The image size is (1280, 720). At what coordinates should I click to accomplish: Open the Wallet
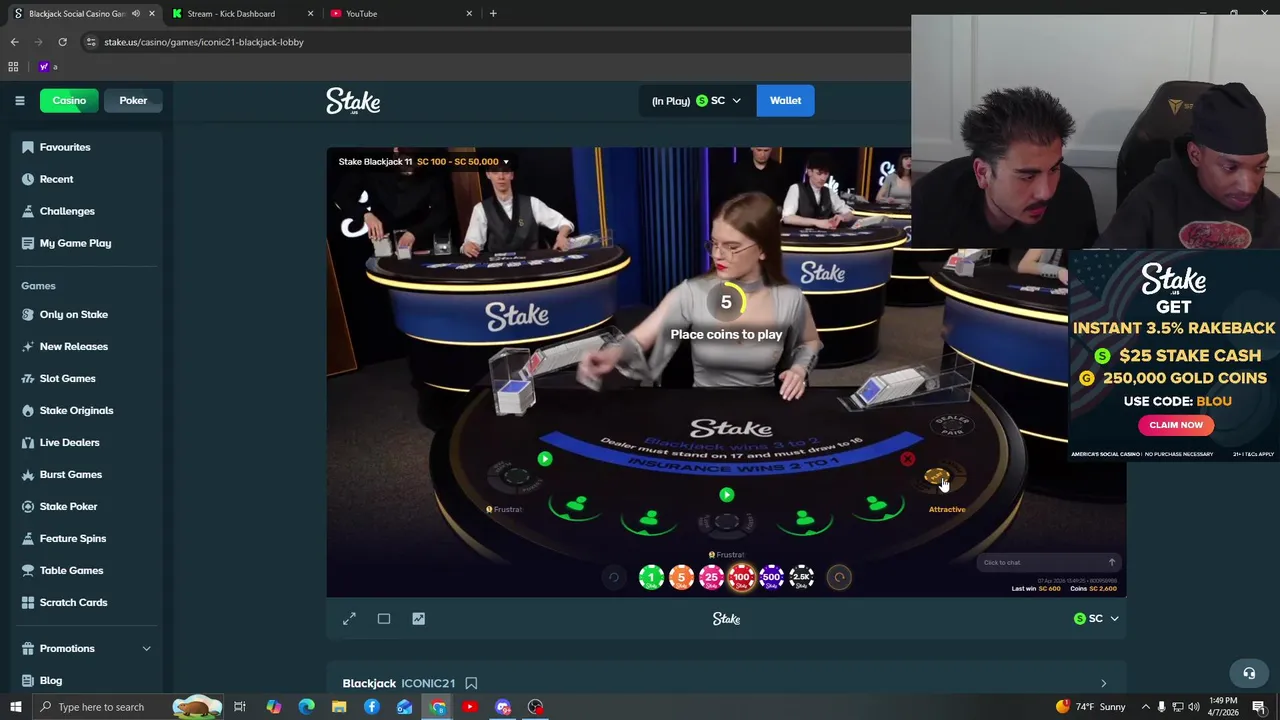[x=785, y=100]
